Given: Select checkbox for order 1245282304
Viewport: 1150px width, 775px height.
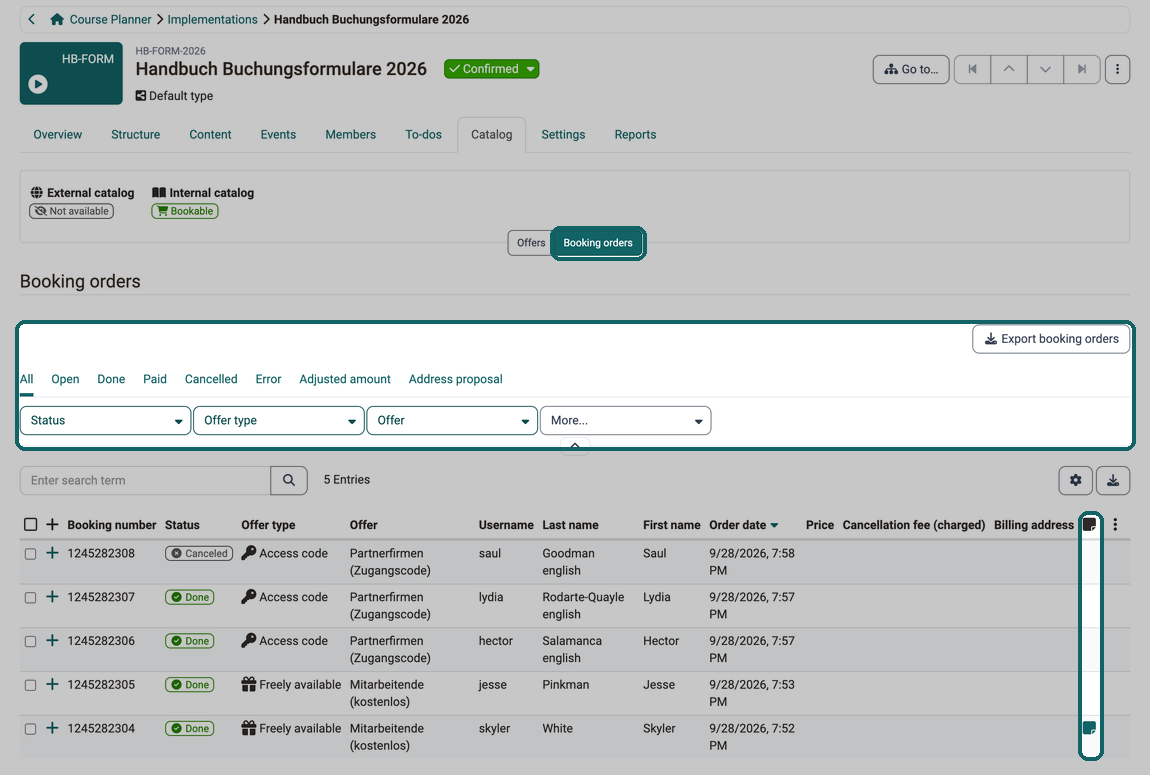Looking at the screenshot, I should click(30, 729).
